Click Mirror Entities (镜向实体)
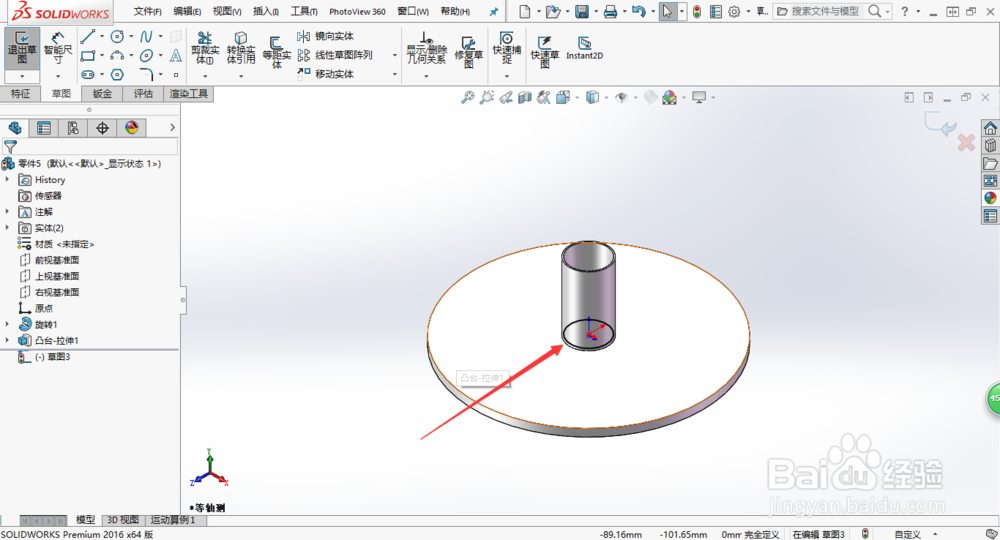 tap(325, 36)
